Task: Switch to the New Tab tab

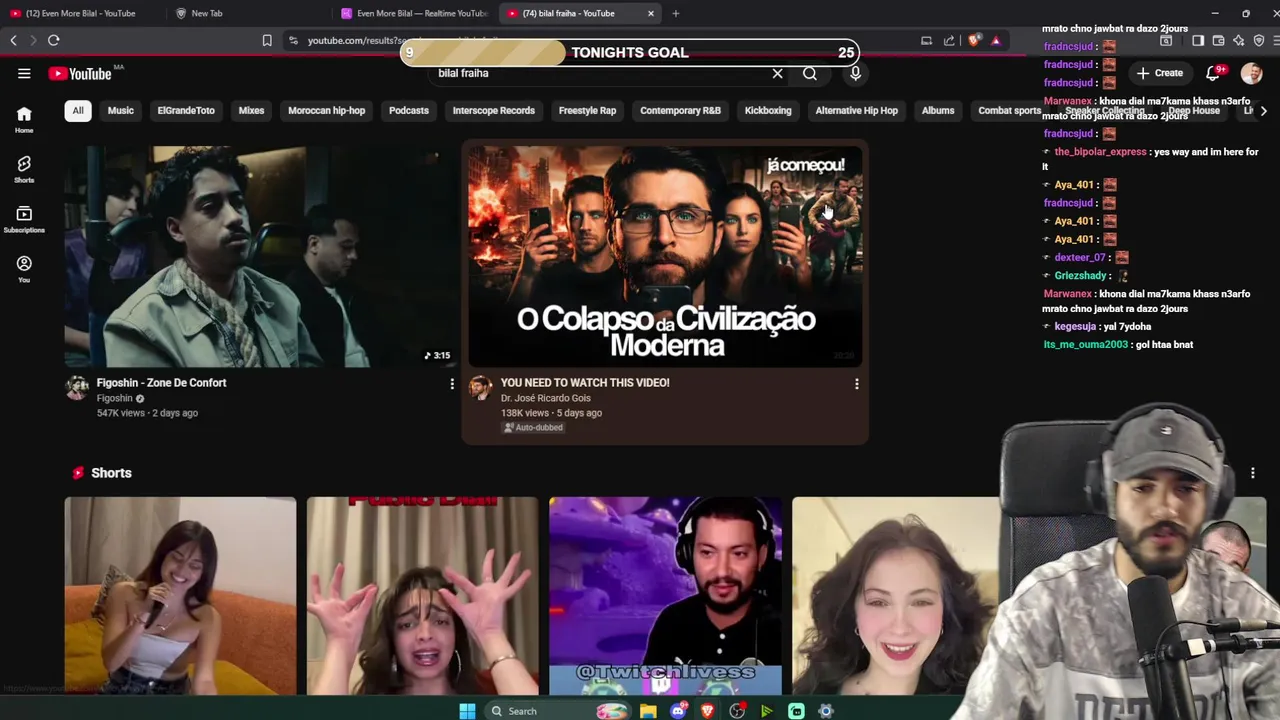Action: tap(248, 13)
